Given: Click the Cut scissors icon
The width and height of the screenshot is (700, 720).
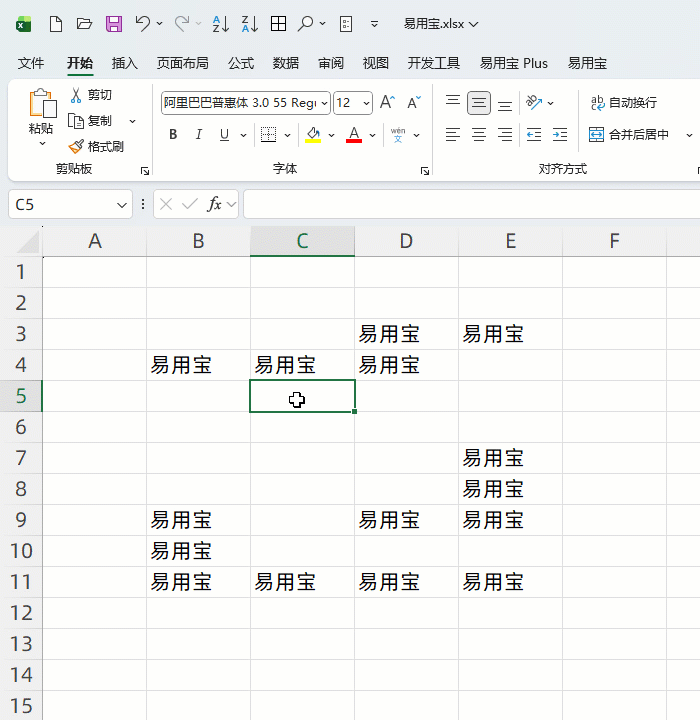Looking at the screenshot, I should [x=76, y=95].
